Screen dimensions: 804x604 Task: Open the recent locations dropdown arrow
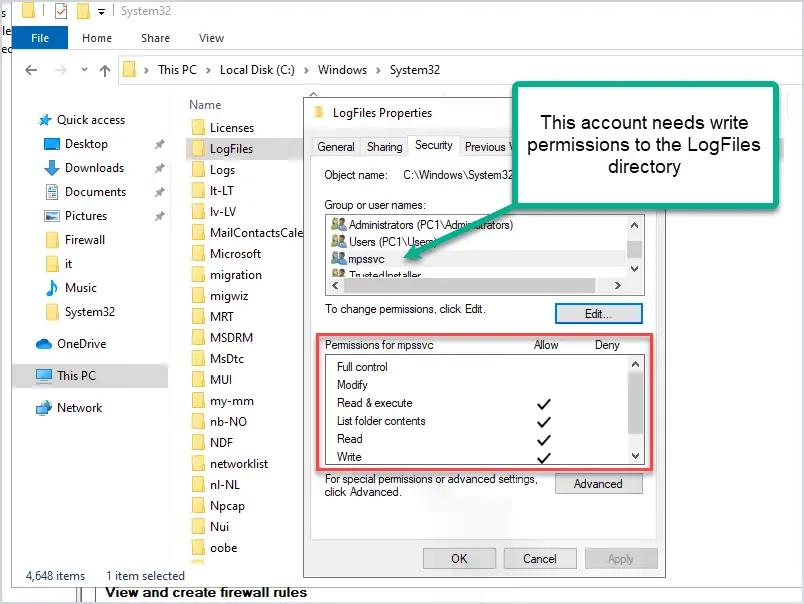tap(84, 70)
